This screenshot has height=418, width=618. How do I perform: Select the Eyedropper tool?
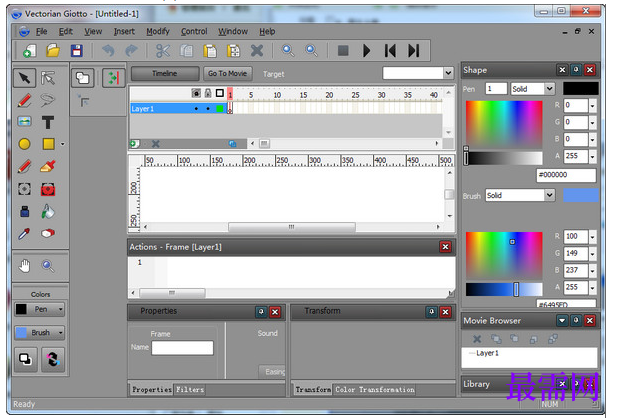coord(24,234)
